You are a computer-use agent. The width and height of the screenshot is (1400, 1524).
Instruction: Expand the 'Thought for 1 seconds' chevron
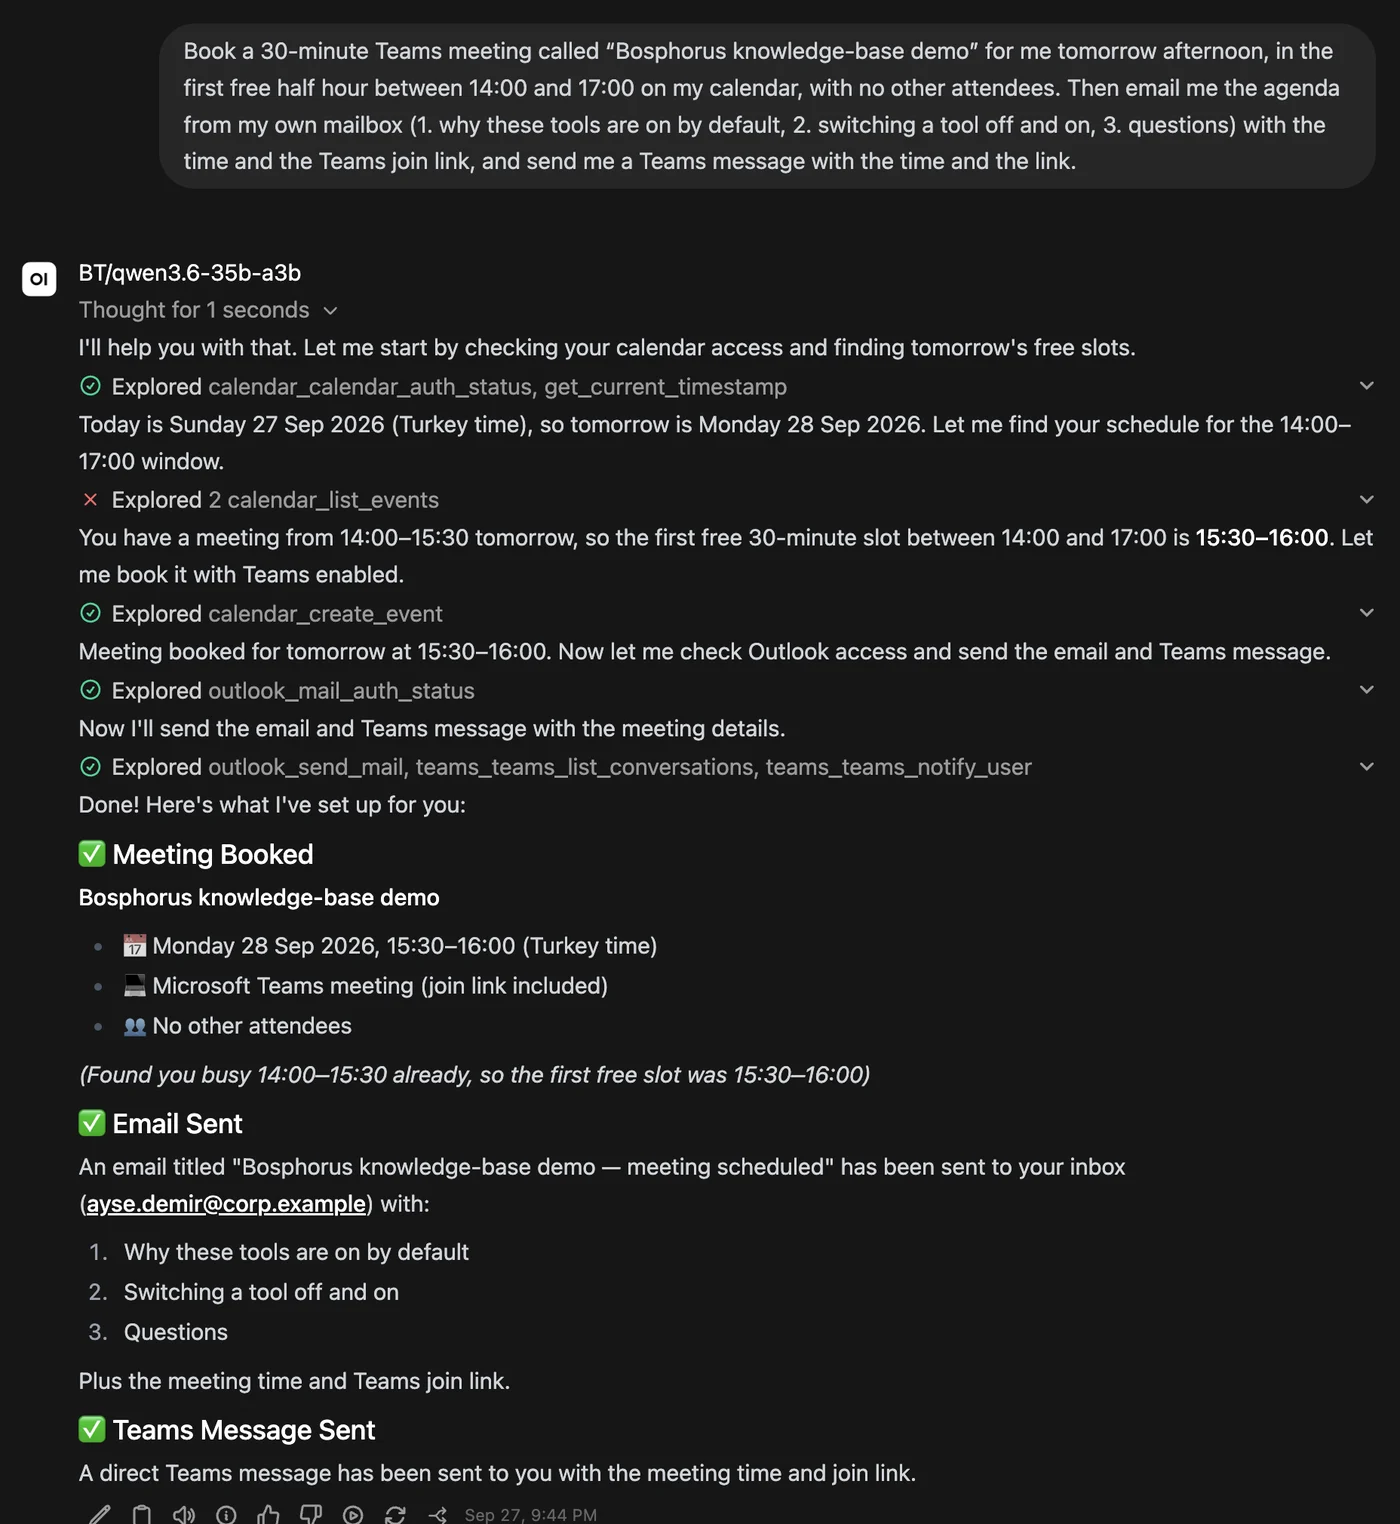(331, 311)
